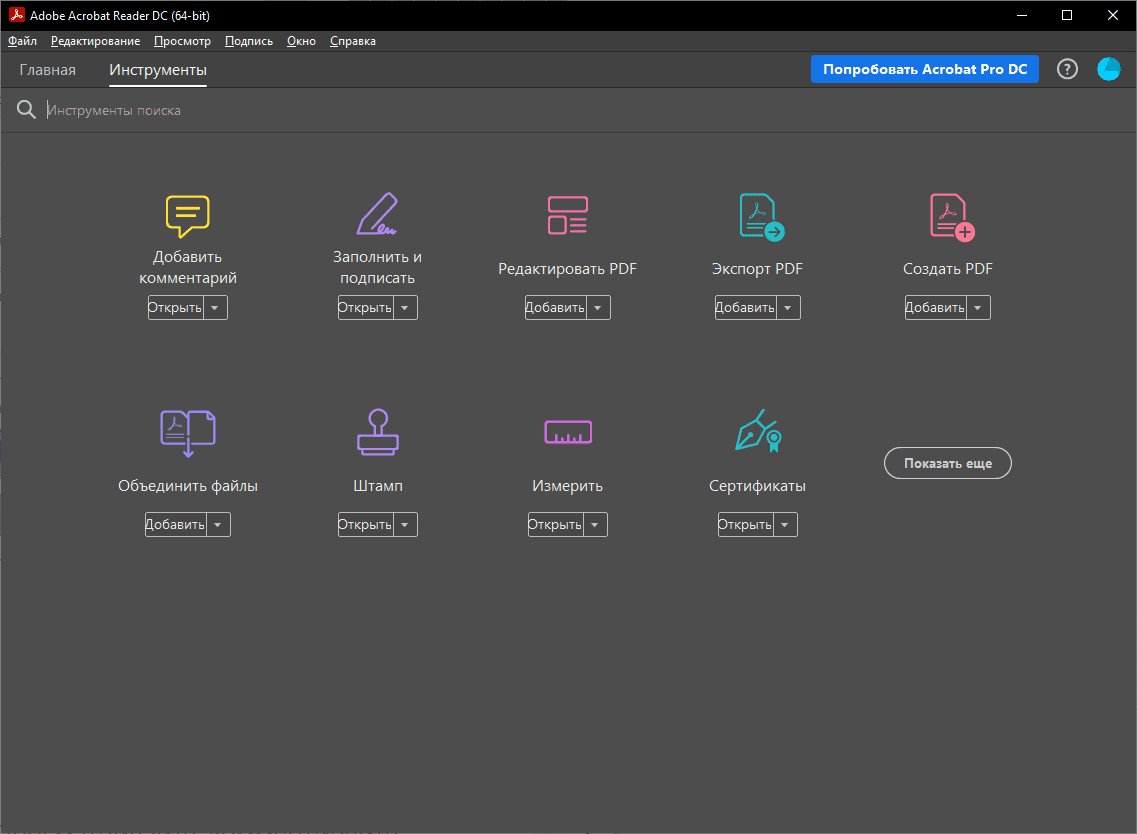Click the Create PDF icon
This screenshot has width=1137, height=834.
click(x=952, y=217)
